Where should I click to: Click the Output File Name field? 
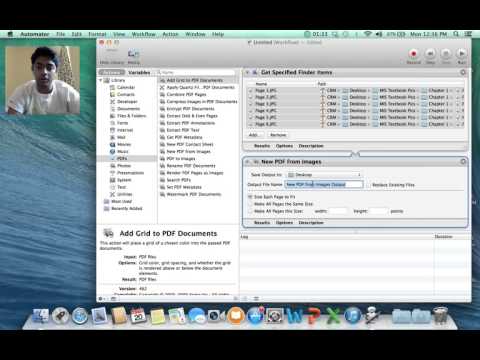pos(324,184)
